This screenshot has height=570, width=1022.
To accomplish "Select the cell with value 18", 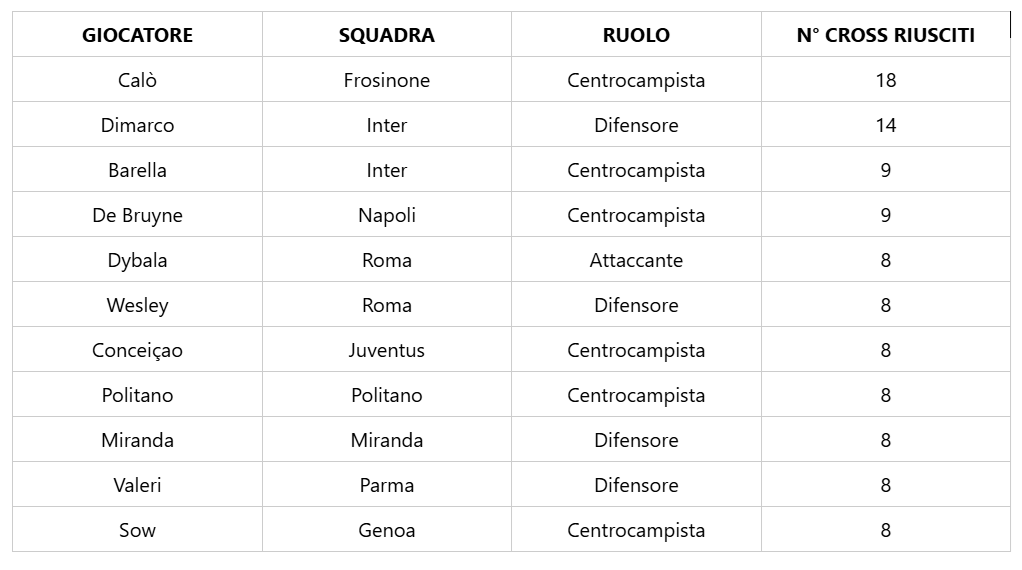I will [886, 79].
